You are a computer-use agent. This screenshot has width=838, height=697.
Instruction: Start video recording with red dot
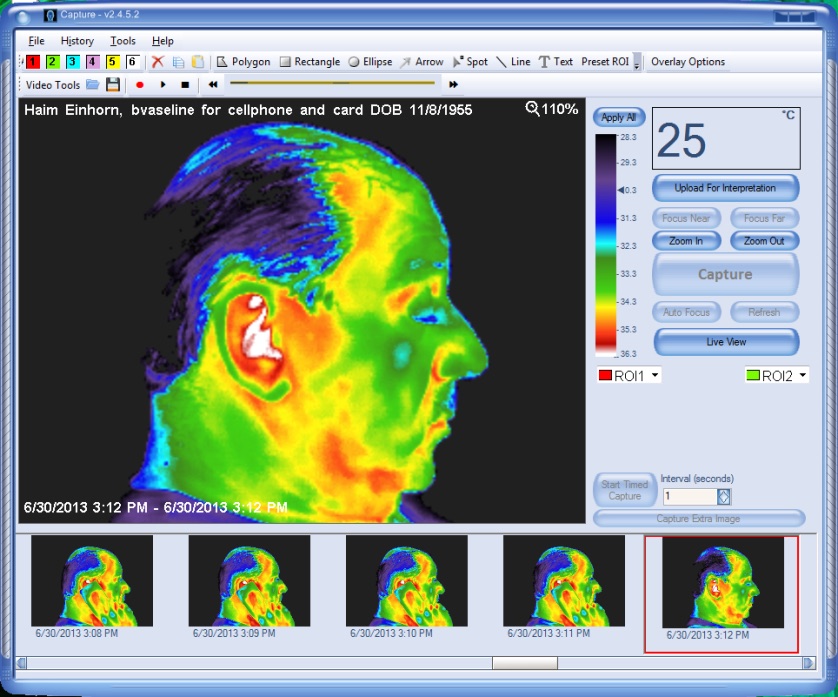tap(140, 84)
